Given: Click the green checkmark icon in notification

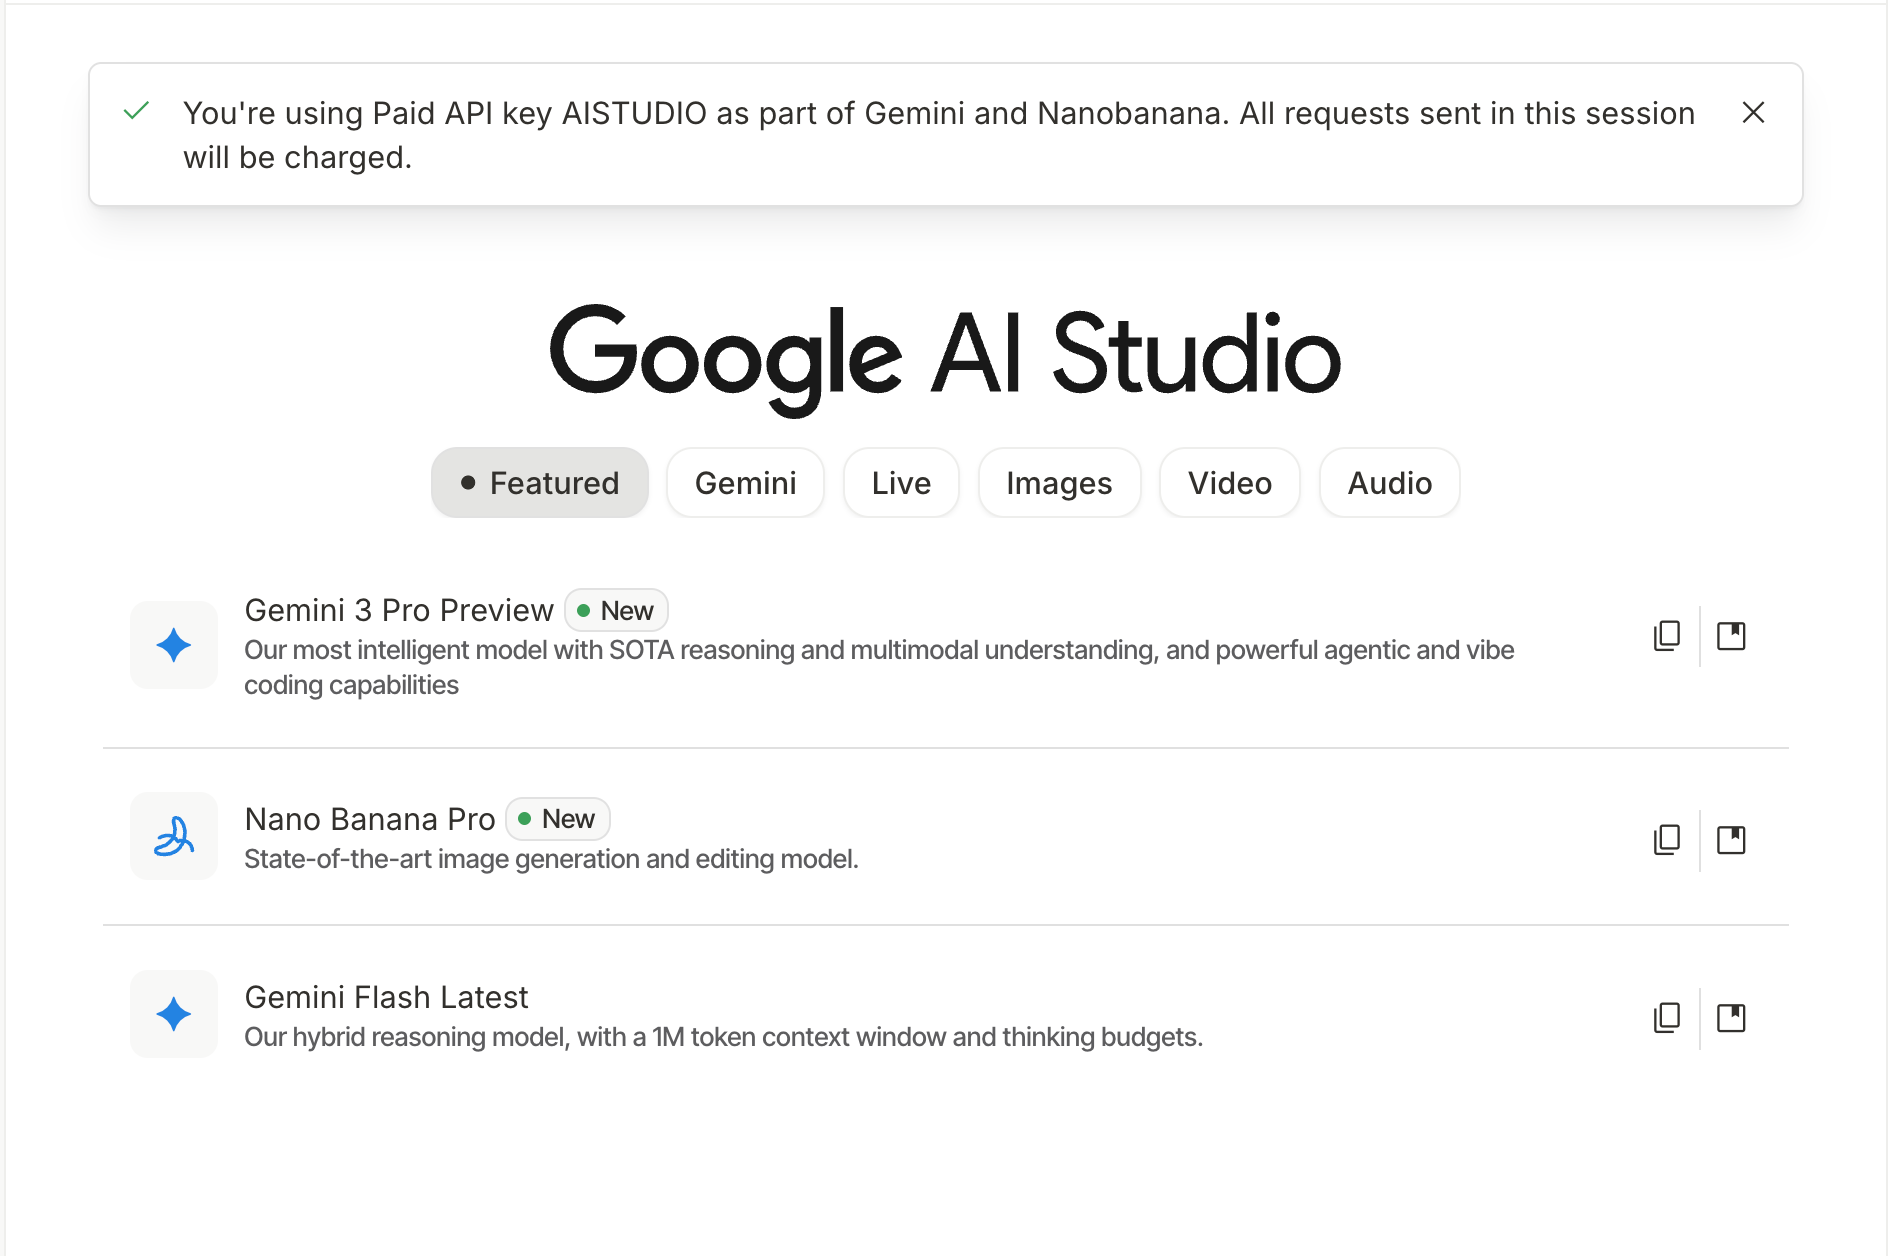Looking at the screenshot, I should coord(136,111).
